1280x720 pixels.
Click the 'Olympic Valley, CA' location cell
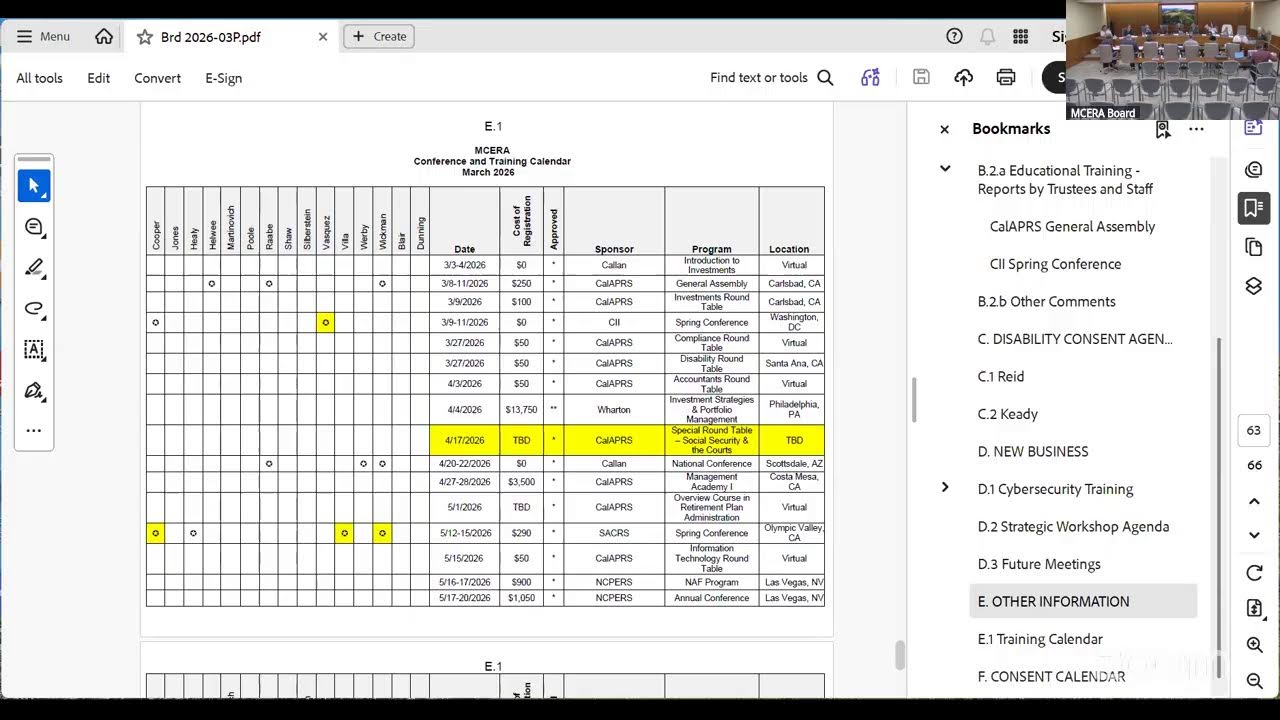(x=794, y=533)
